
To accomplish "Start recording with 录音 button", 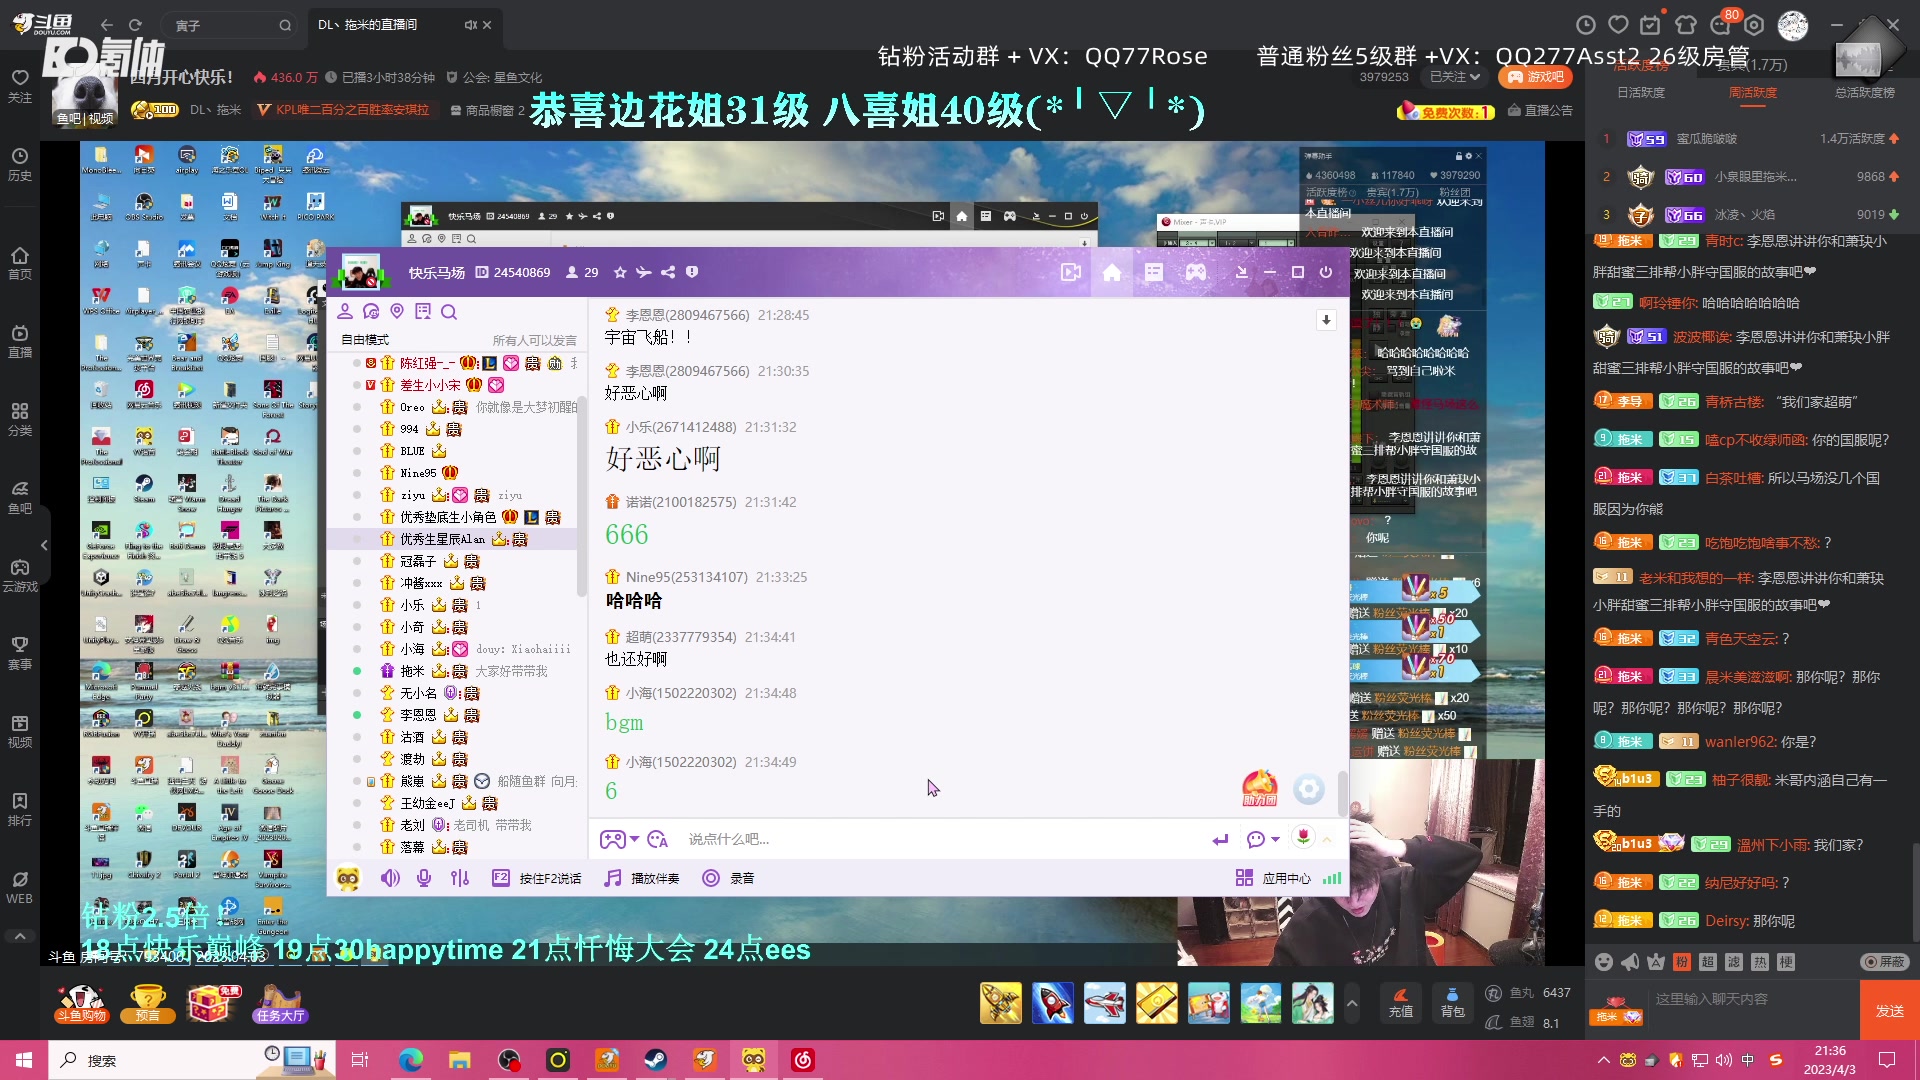I will 729,878.
